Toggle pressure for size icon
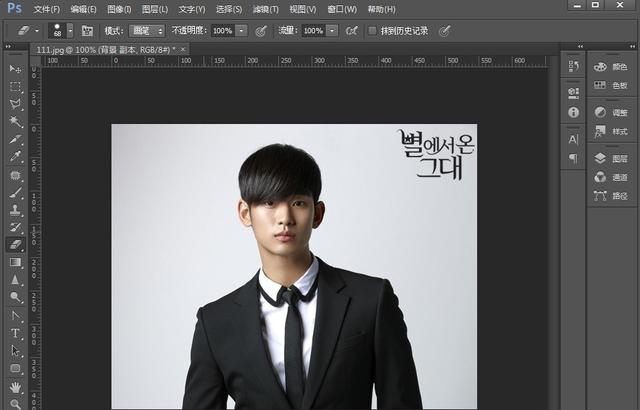 444,31
